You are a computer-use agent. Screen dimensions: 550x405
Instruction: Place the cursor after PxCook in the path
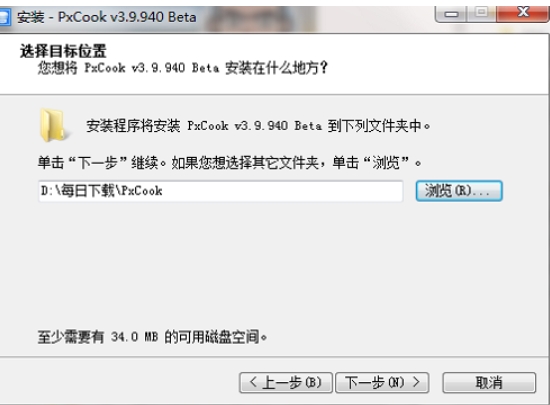click(163, 191)
